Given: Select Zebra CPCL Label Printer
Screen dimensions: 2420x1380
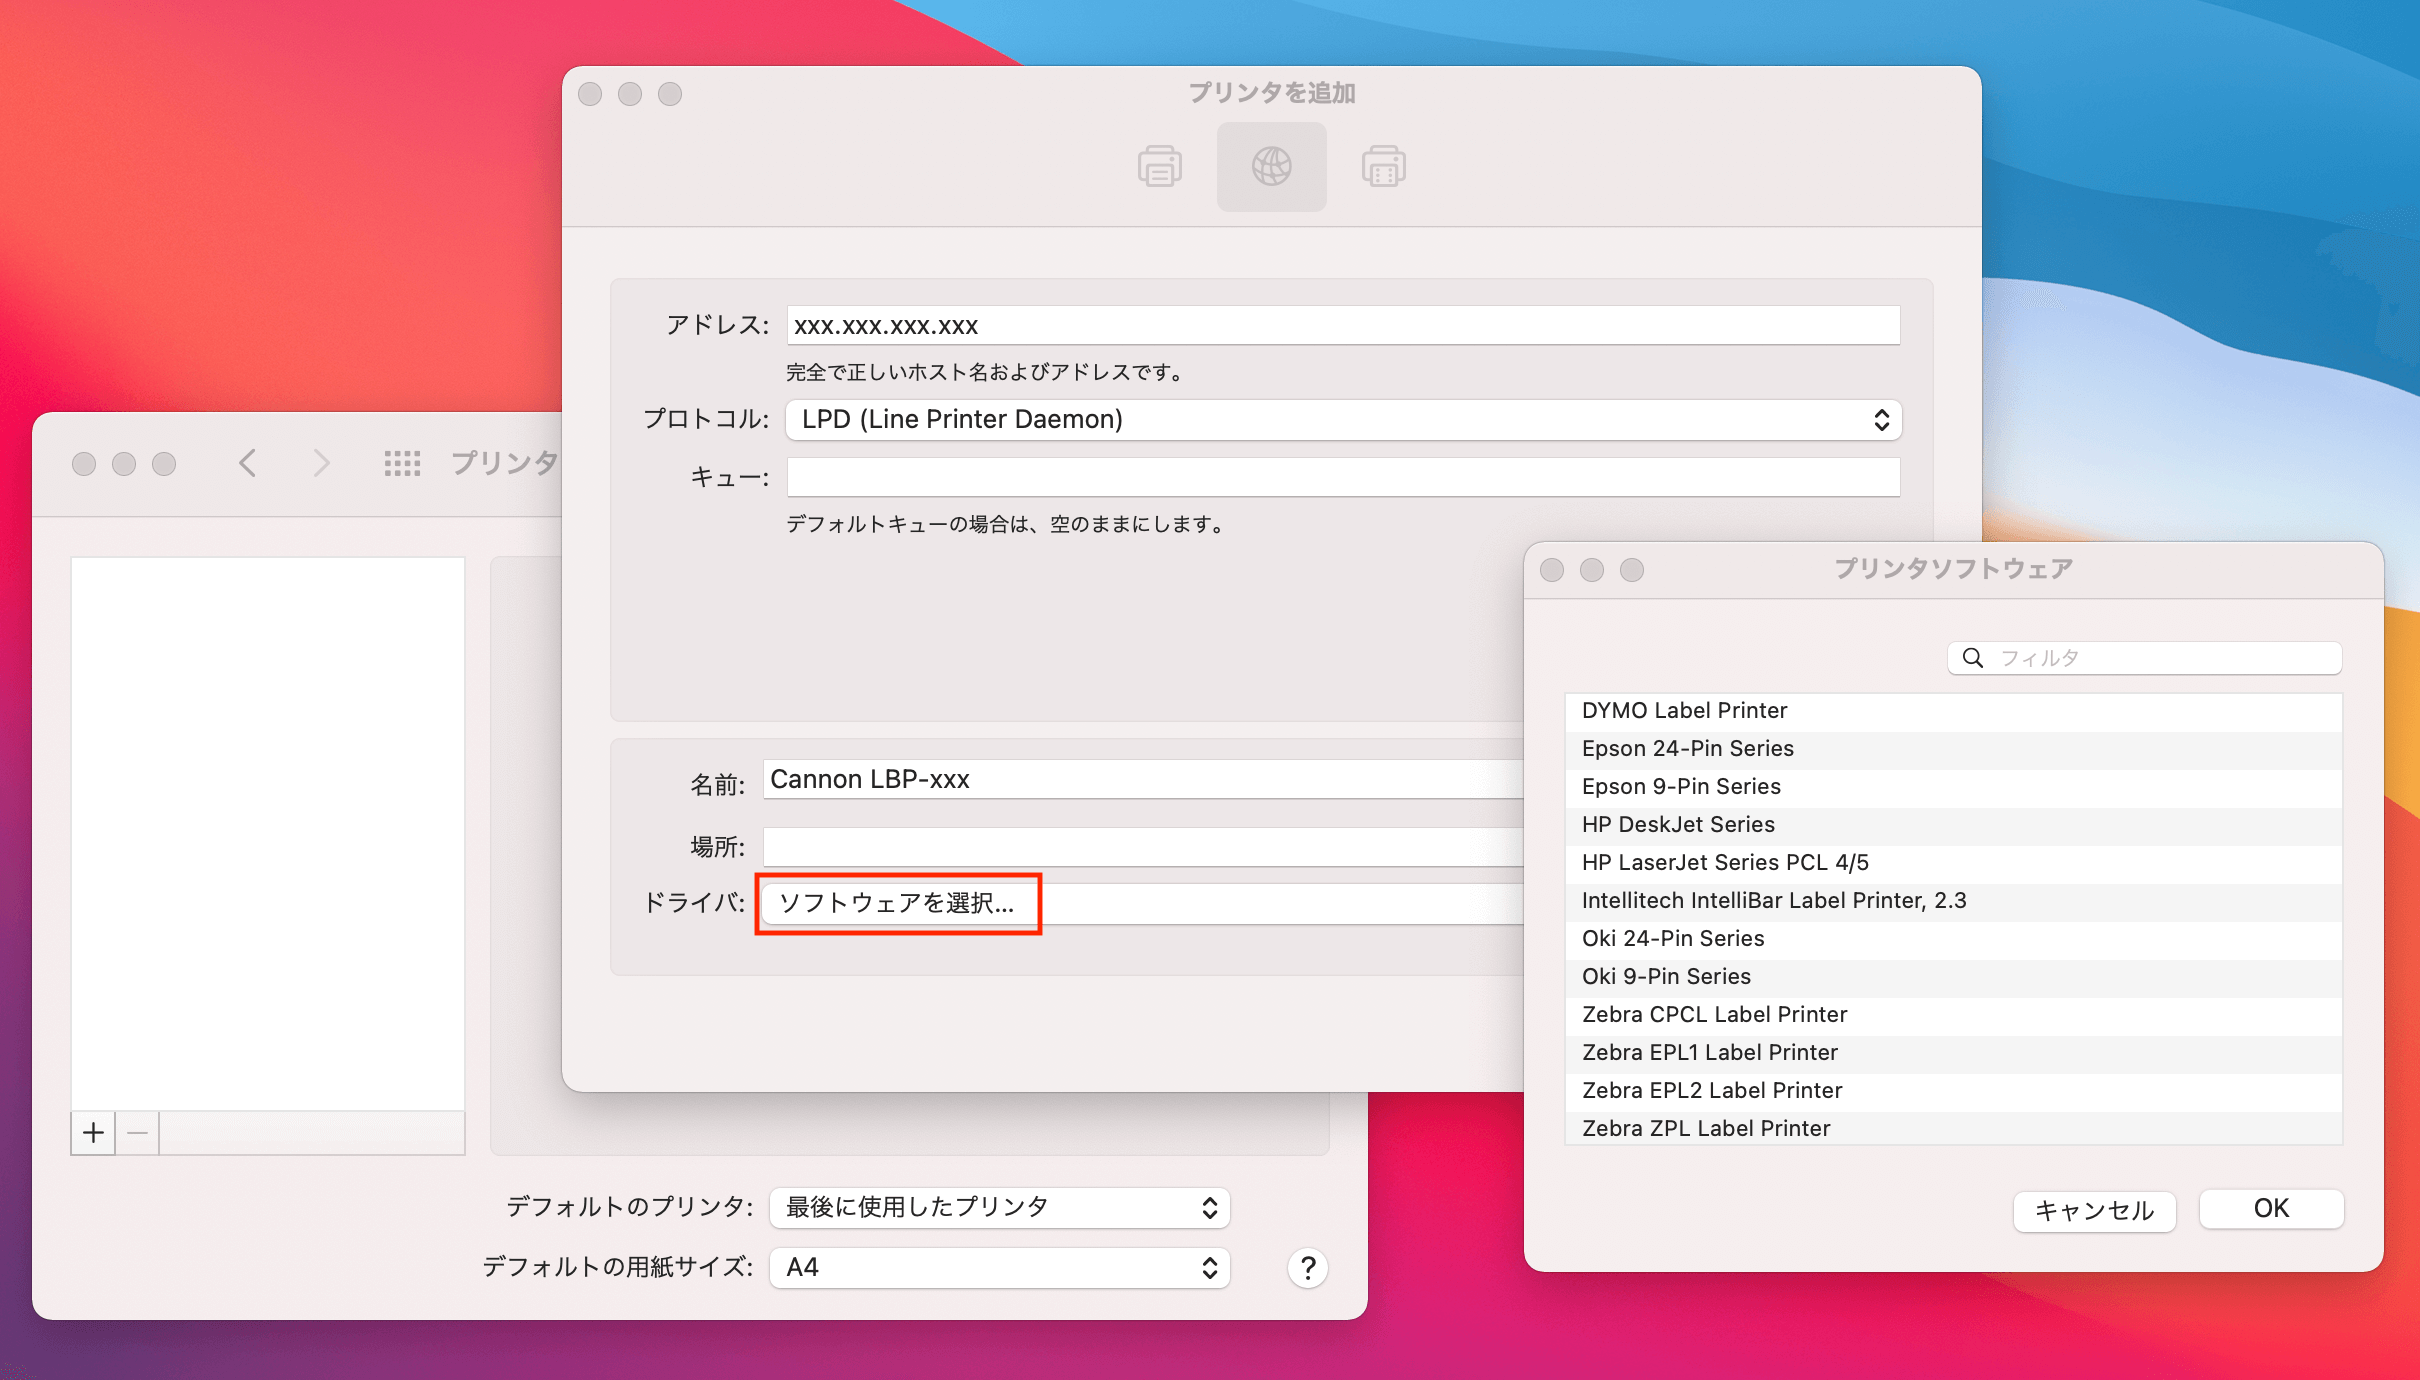Looking at the screenshot, I should (x=1954, y=1016).
